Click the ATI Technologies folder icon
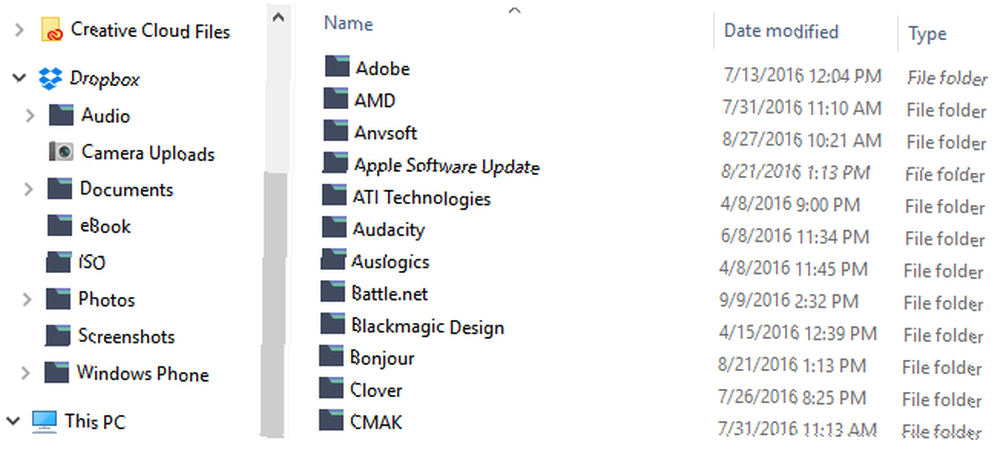This screenshot has width=1000, height=452. [x=334, y=195]
